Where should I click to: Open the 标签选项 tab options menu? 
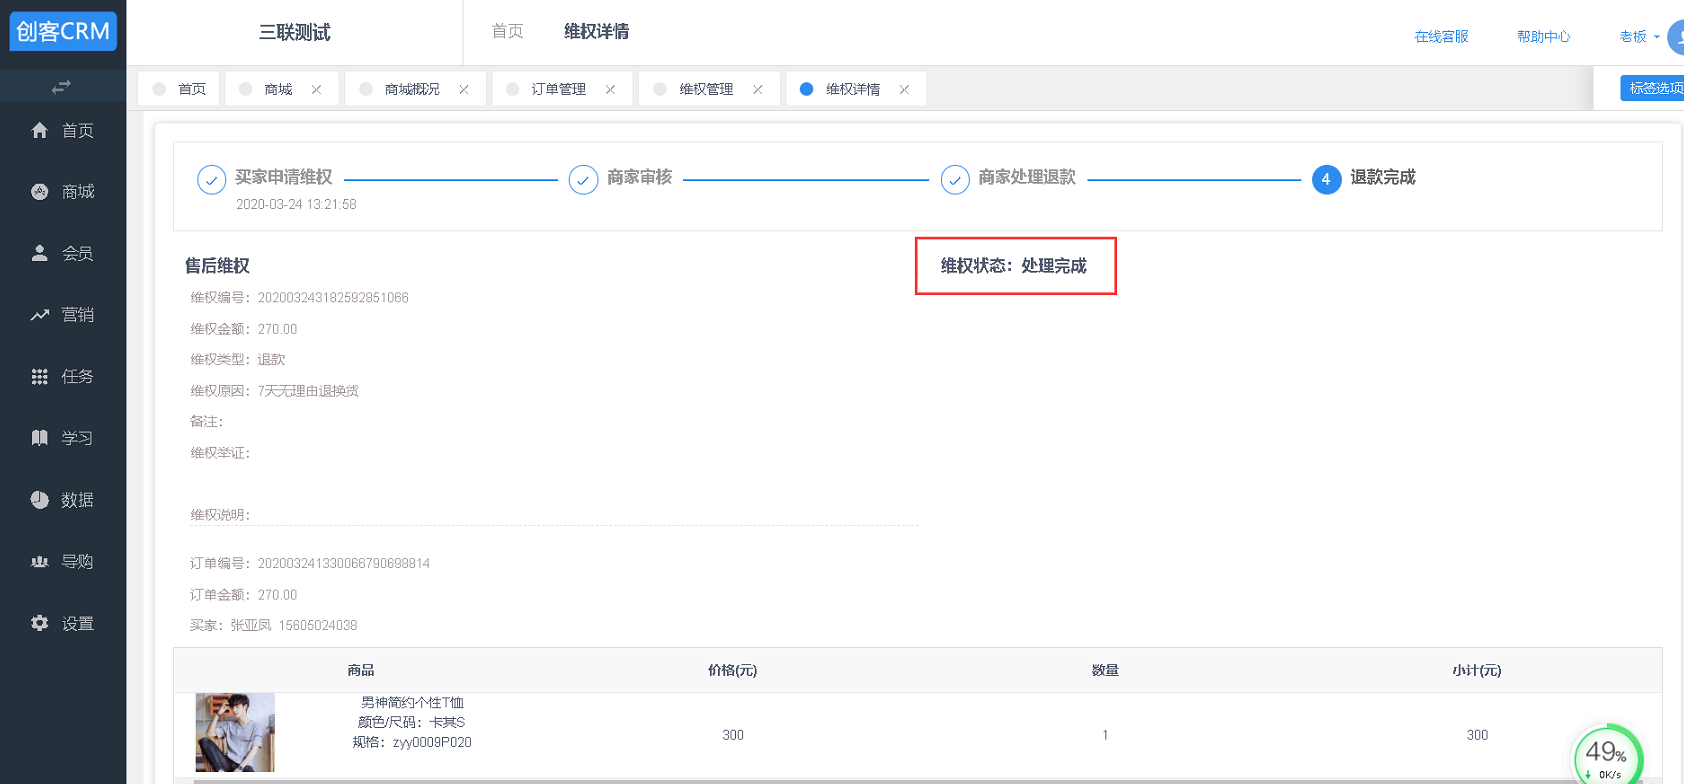pyautogui.click(x=1654, y=88)
